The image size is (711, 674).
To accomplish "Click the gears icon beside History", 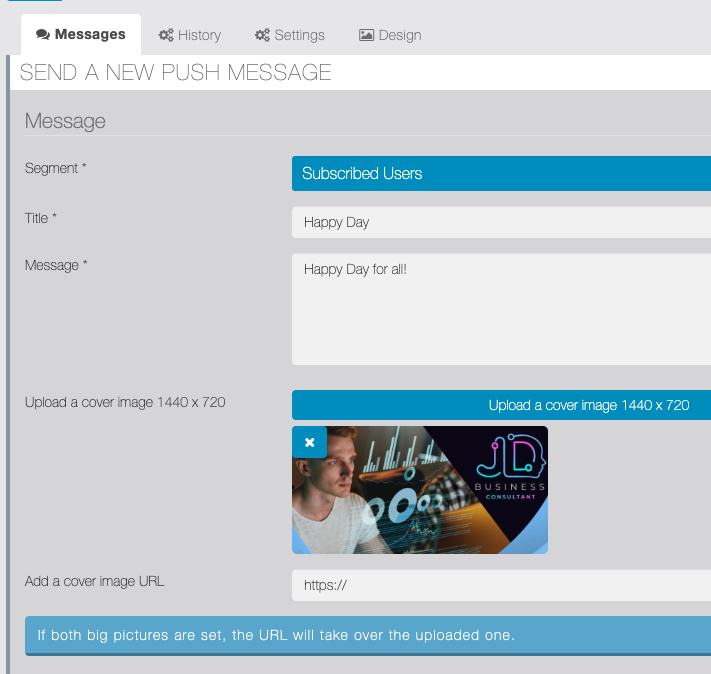I will pyautogui.click(x=166, y=35).
